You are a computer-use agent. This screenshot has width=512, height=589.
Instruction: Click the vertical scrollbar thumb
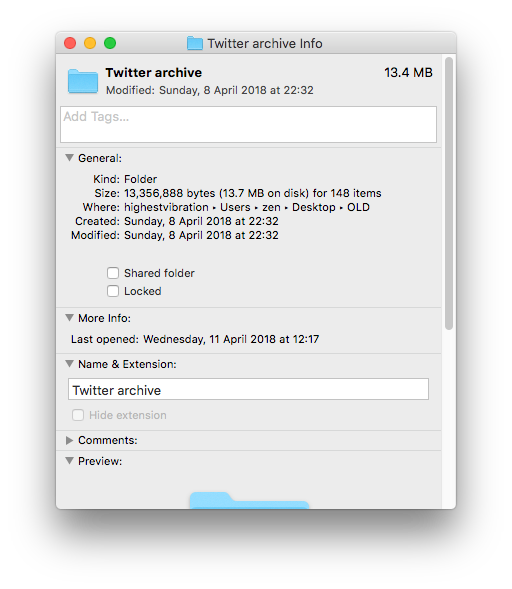[449, 193]
